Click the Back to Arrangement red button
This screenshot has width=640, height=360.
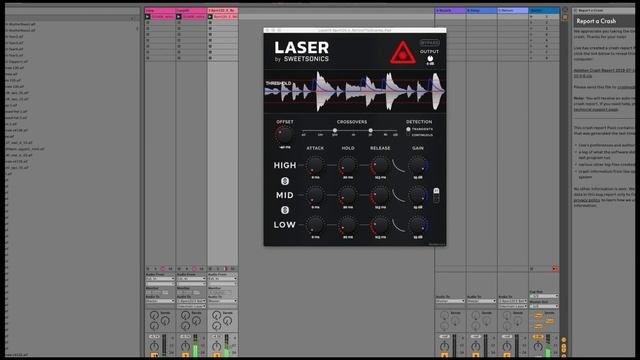pos(555,269)
